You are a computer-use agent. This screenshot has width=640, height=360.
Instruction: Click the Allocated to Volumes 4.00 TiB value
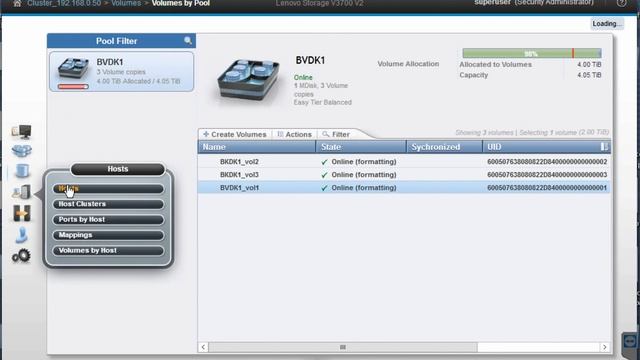[589, 64]
